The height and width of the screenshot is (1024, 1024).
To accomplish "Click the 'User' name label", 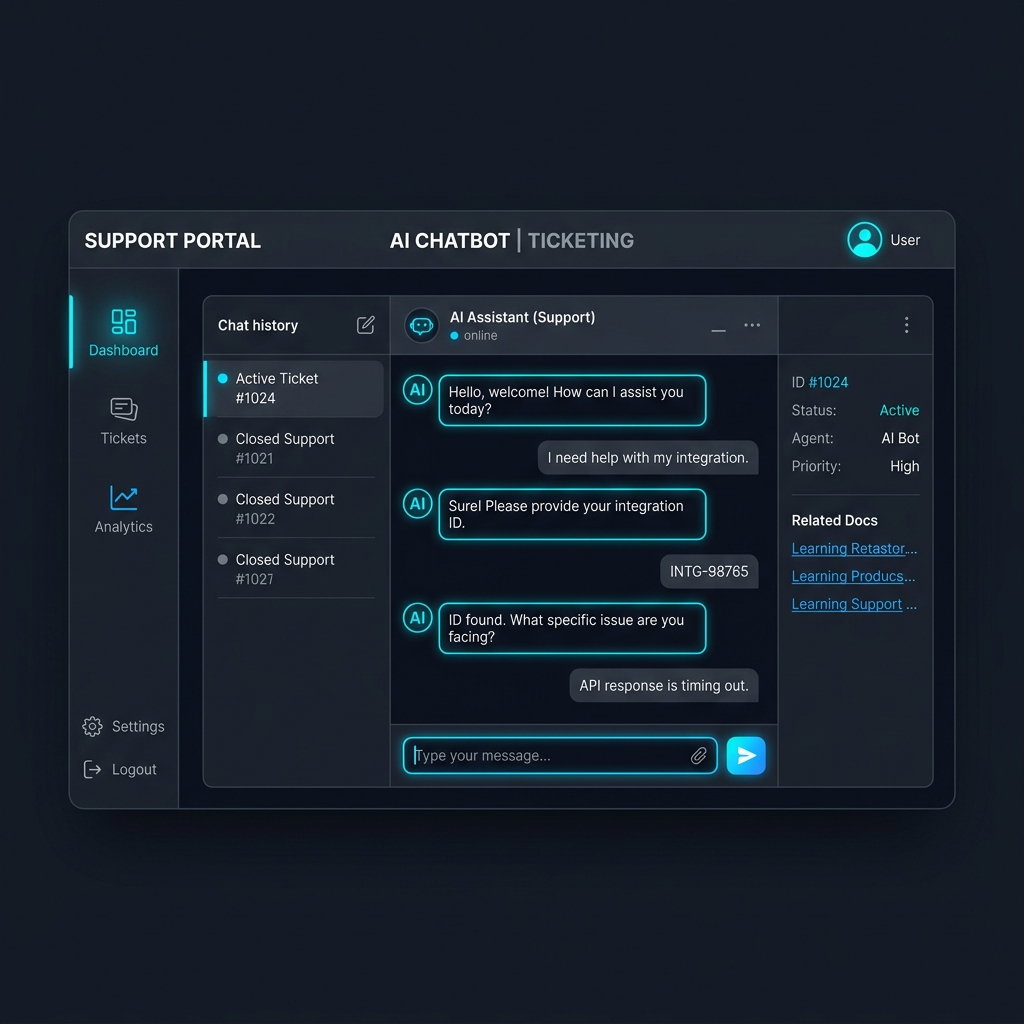I will point(905,240).
